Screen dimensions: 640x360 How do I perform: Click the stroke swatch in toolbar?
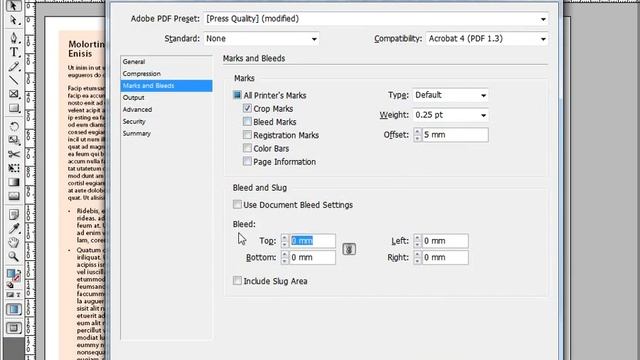16,279
